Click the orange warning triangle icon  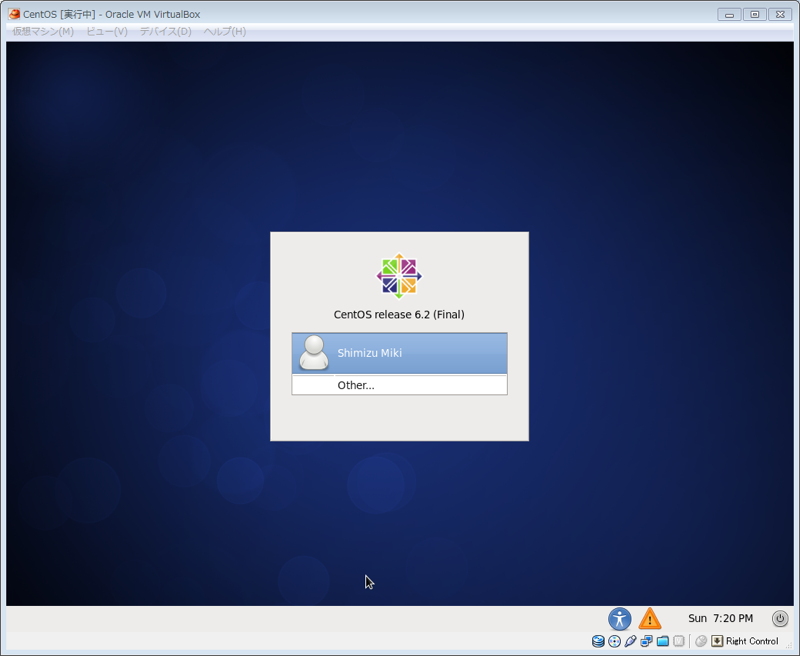click(649, 619)
